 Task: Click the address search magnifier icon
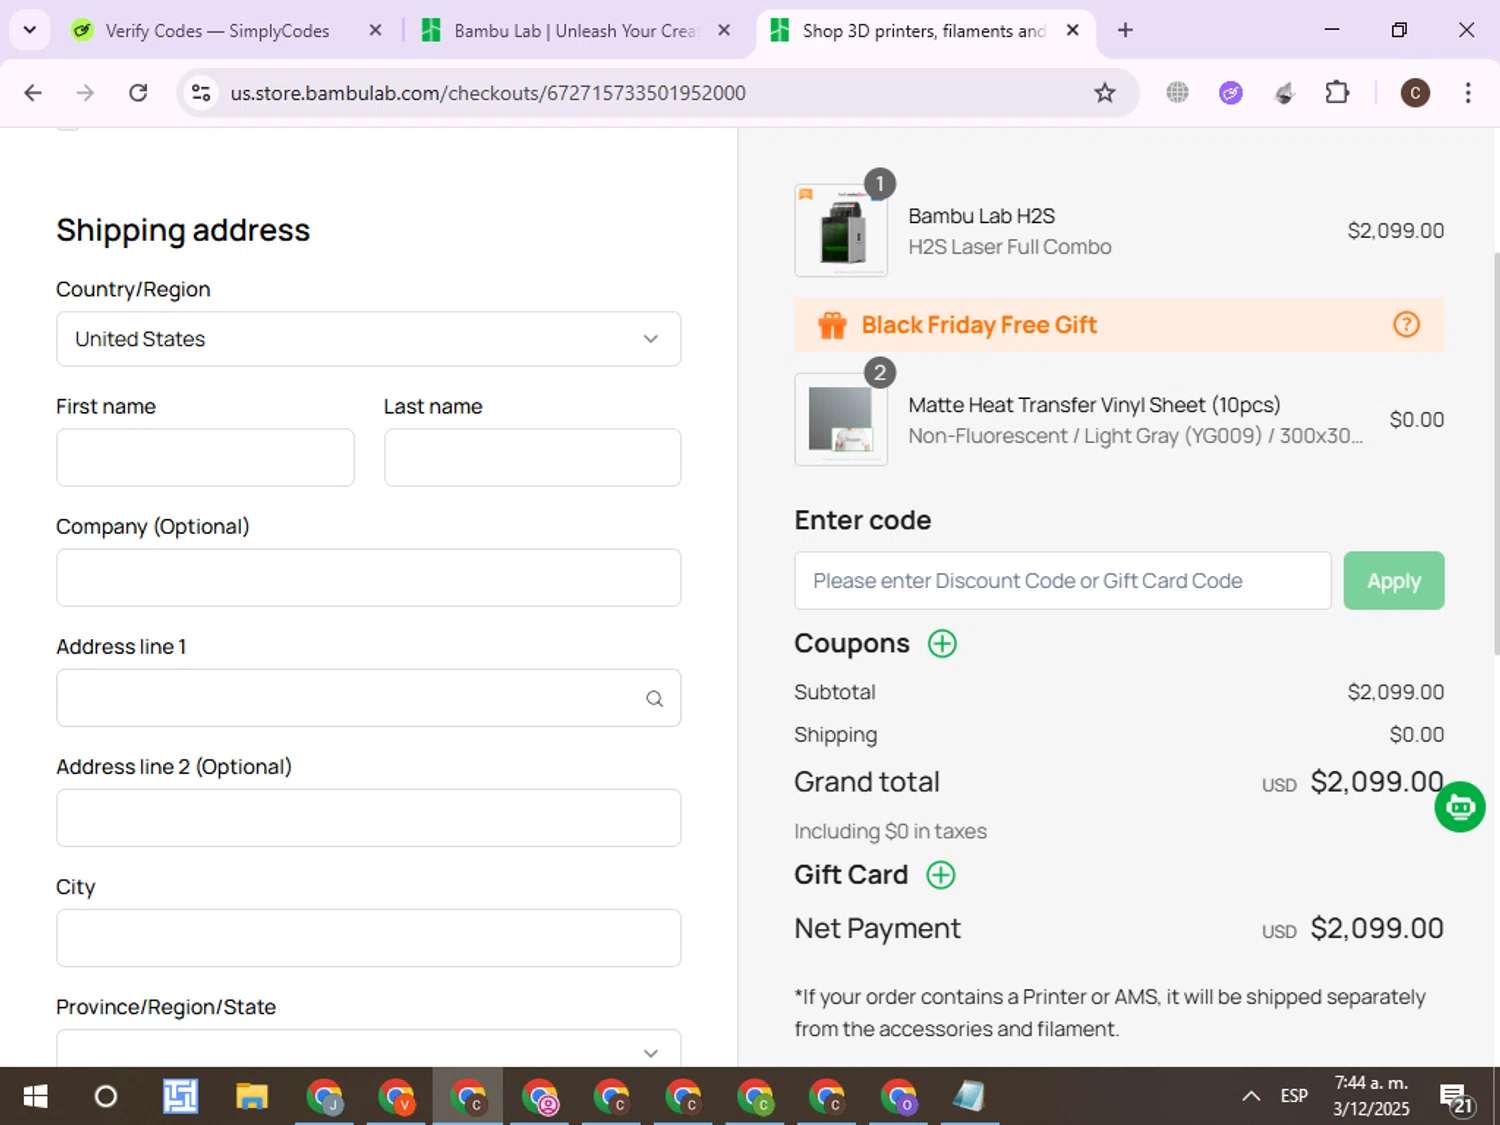point(654,698)
